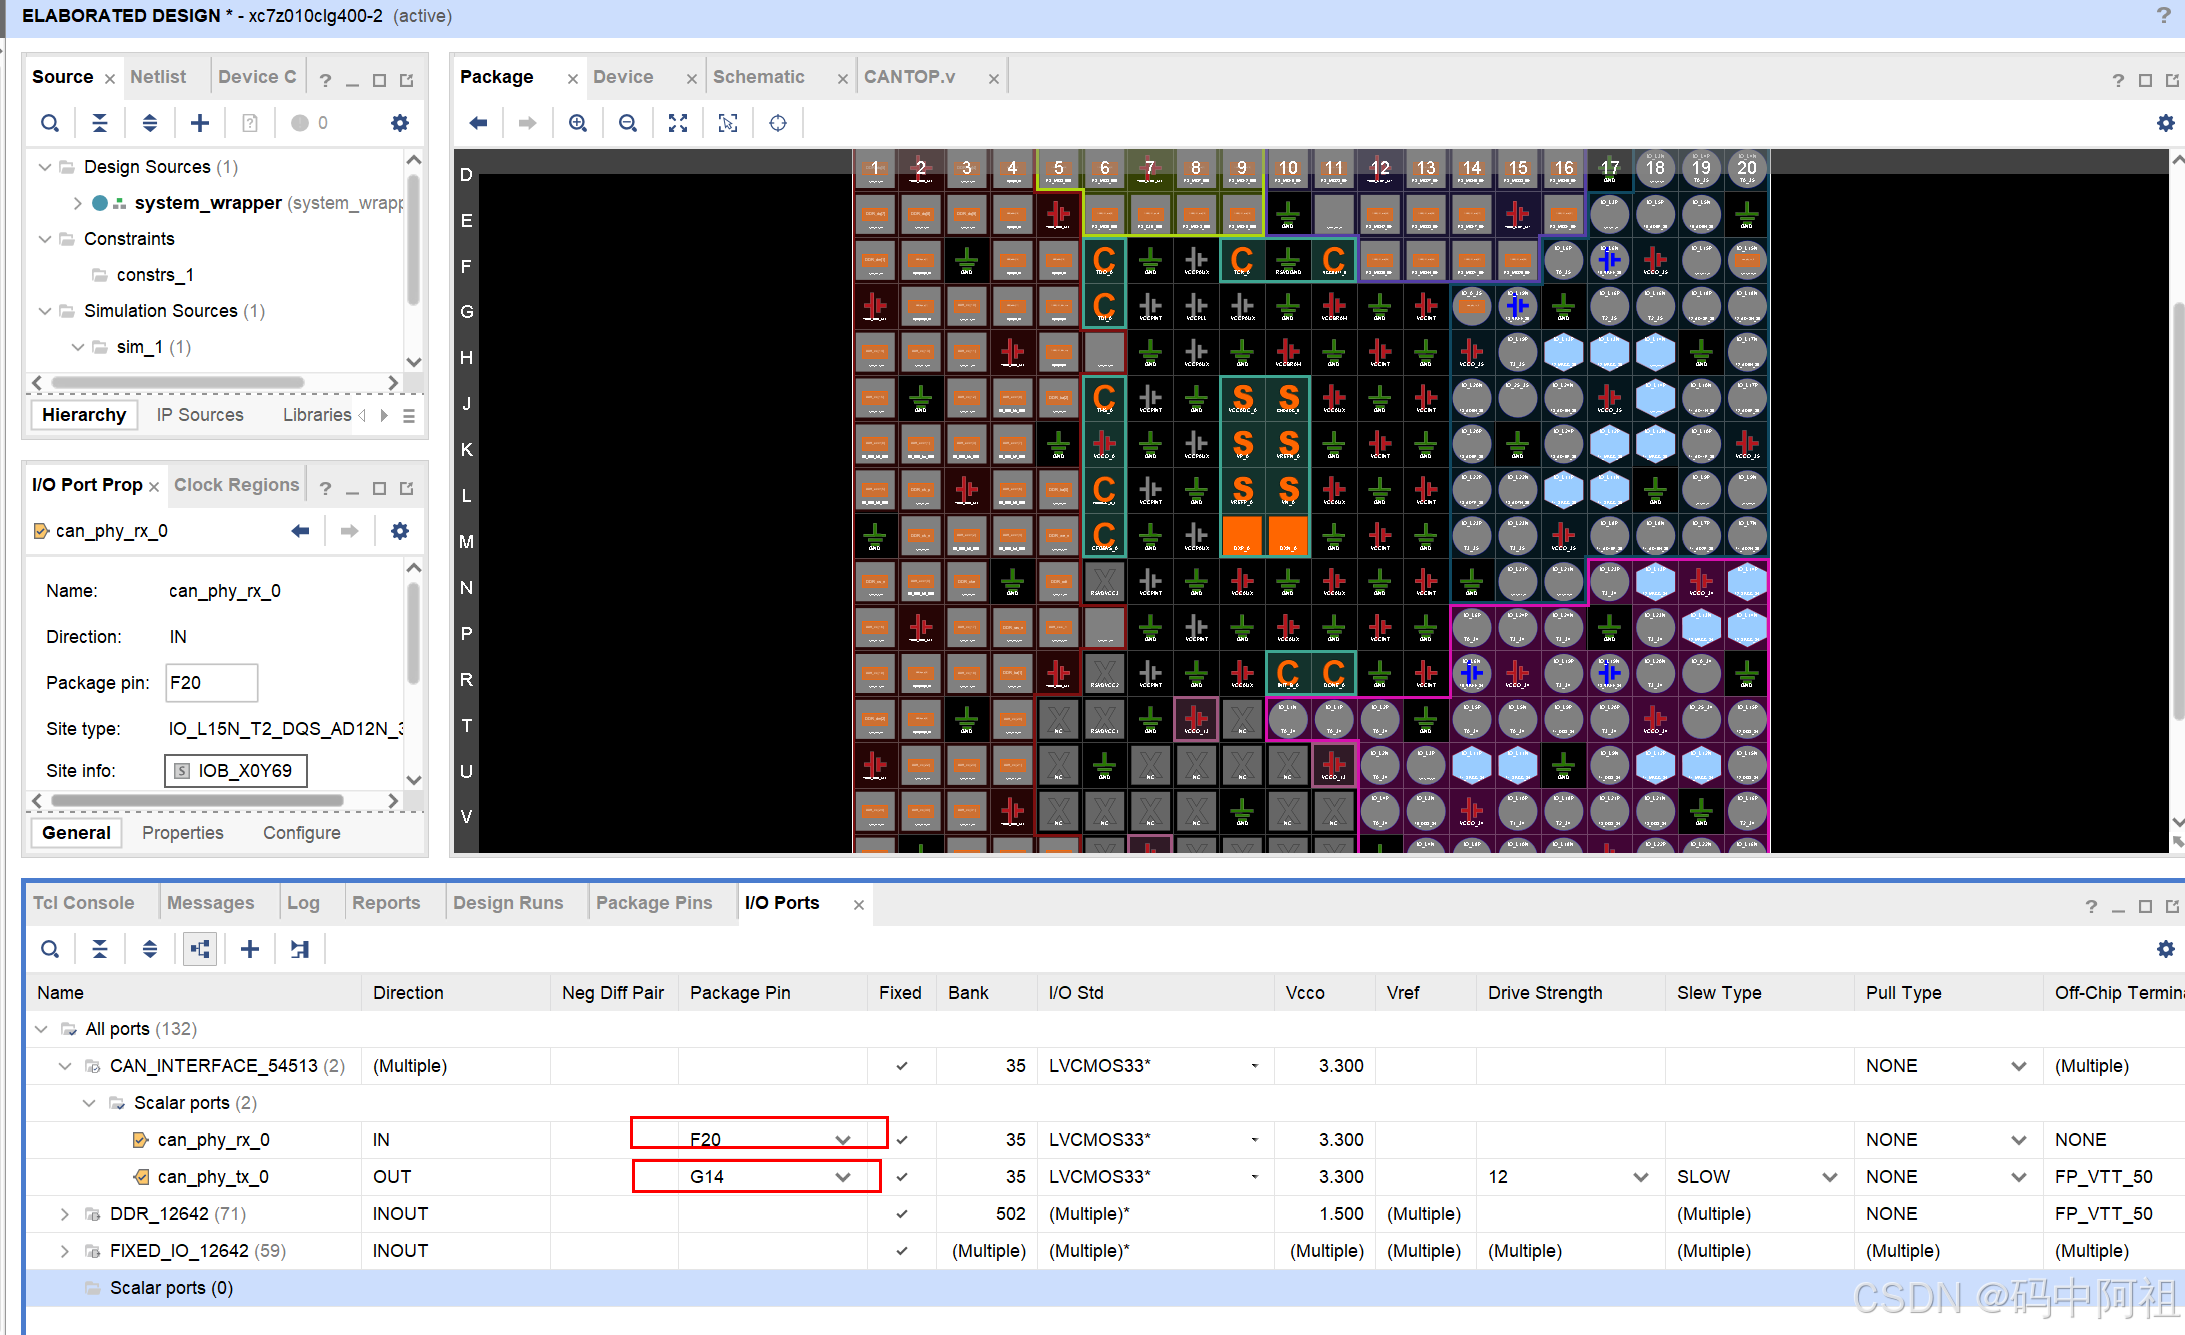Open Package view settings gear

pos(2165,123)
